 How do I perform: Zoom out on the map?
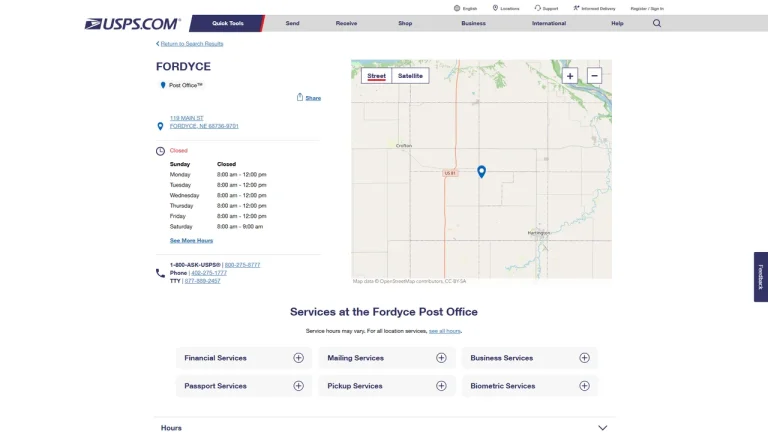594,76
